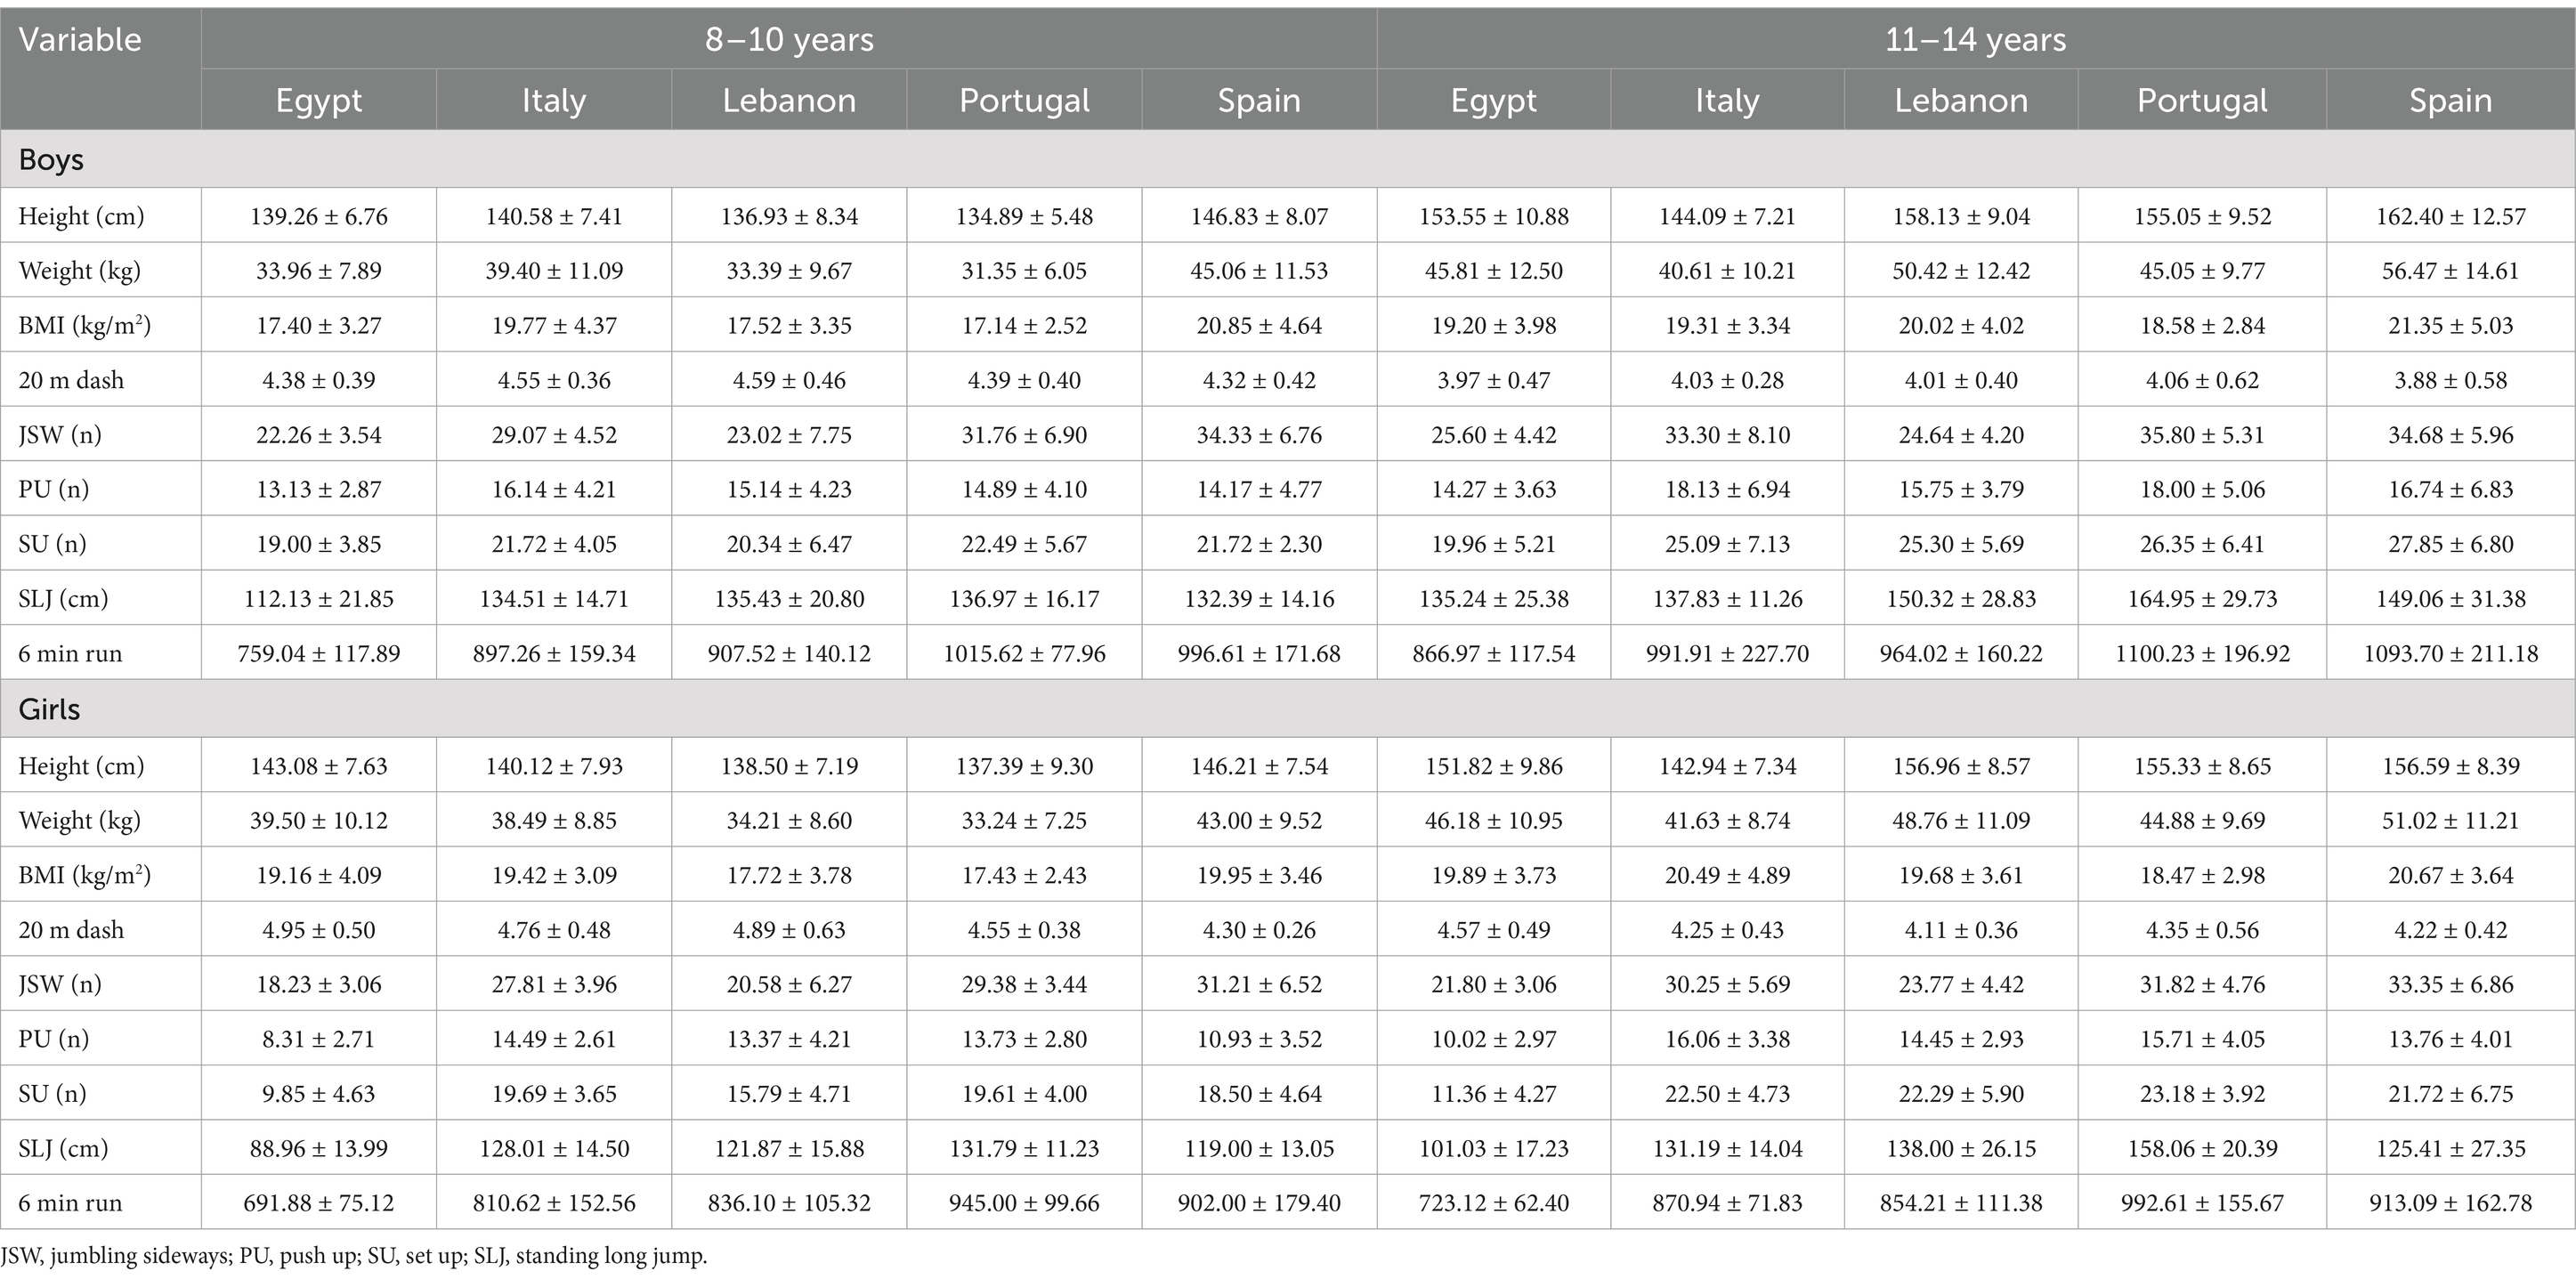Click Portugal header under 11–14 years
Image resolution: width=2576 pixels, height=1279 pixels.
click(2202, 100)
